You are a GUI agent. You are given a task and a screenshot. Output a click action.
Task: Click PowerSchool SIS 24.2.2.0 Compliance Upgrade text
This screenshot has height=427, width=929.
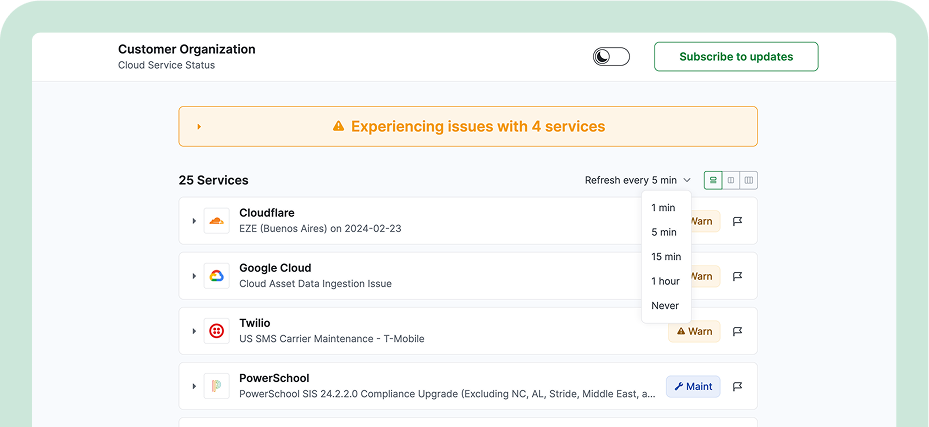[447, 394]
